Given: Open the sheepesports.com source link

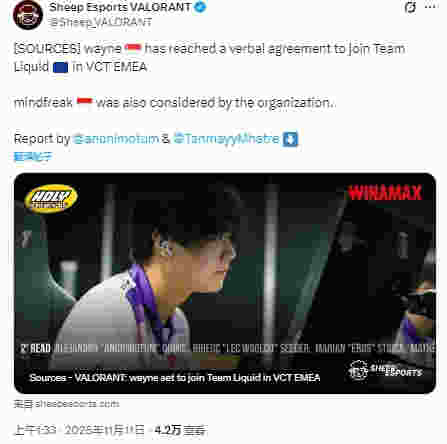Looking at the screenshot, I should point(66,404).
